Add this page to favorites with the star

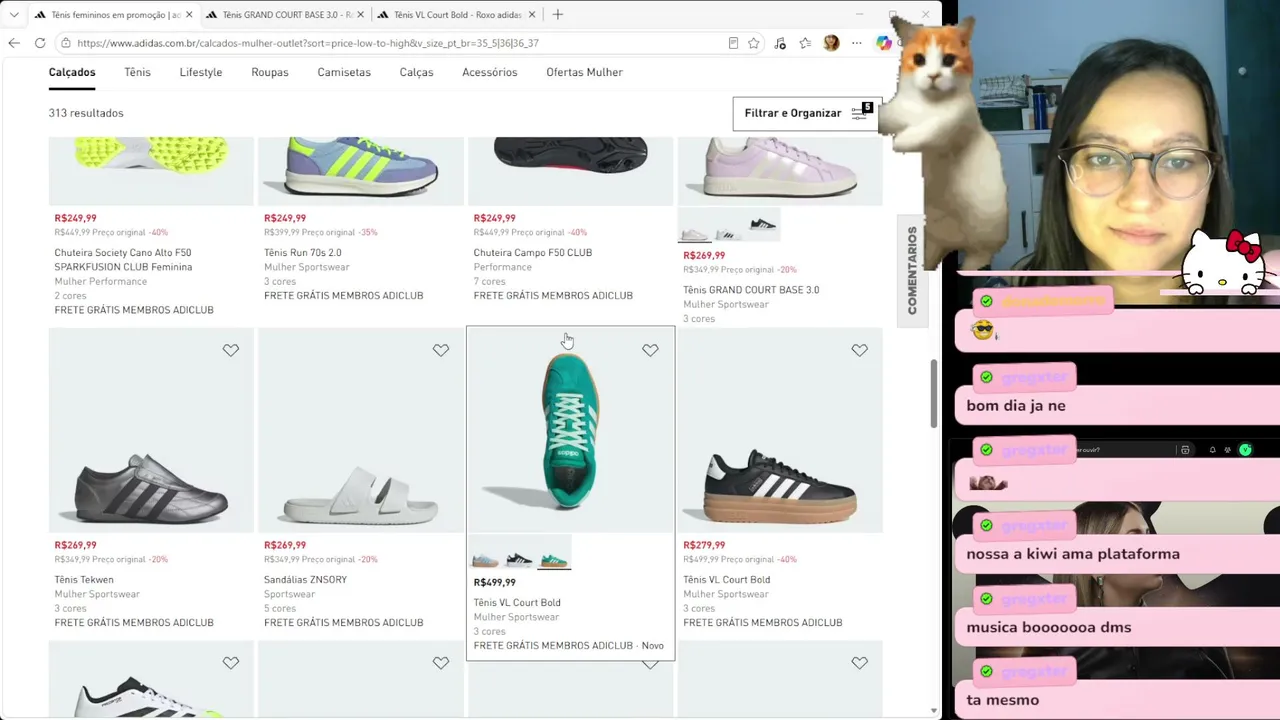(754, 43)
